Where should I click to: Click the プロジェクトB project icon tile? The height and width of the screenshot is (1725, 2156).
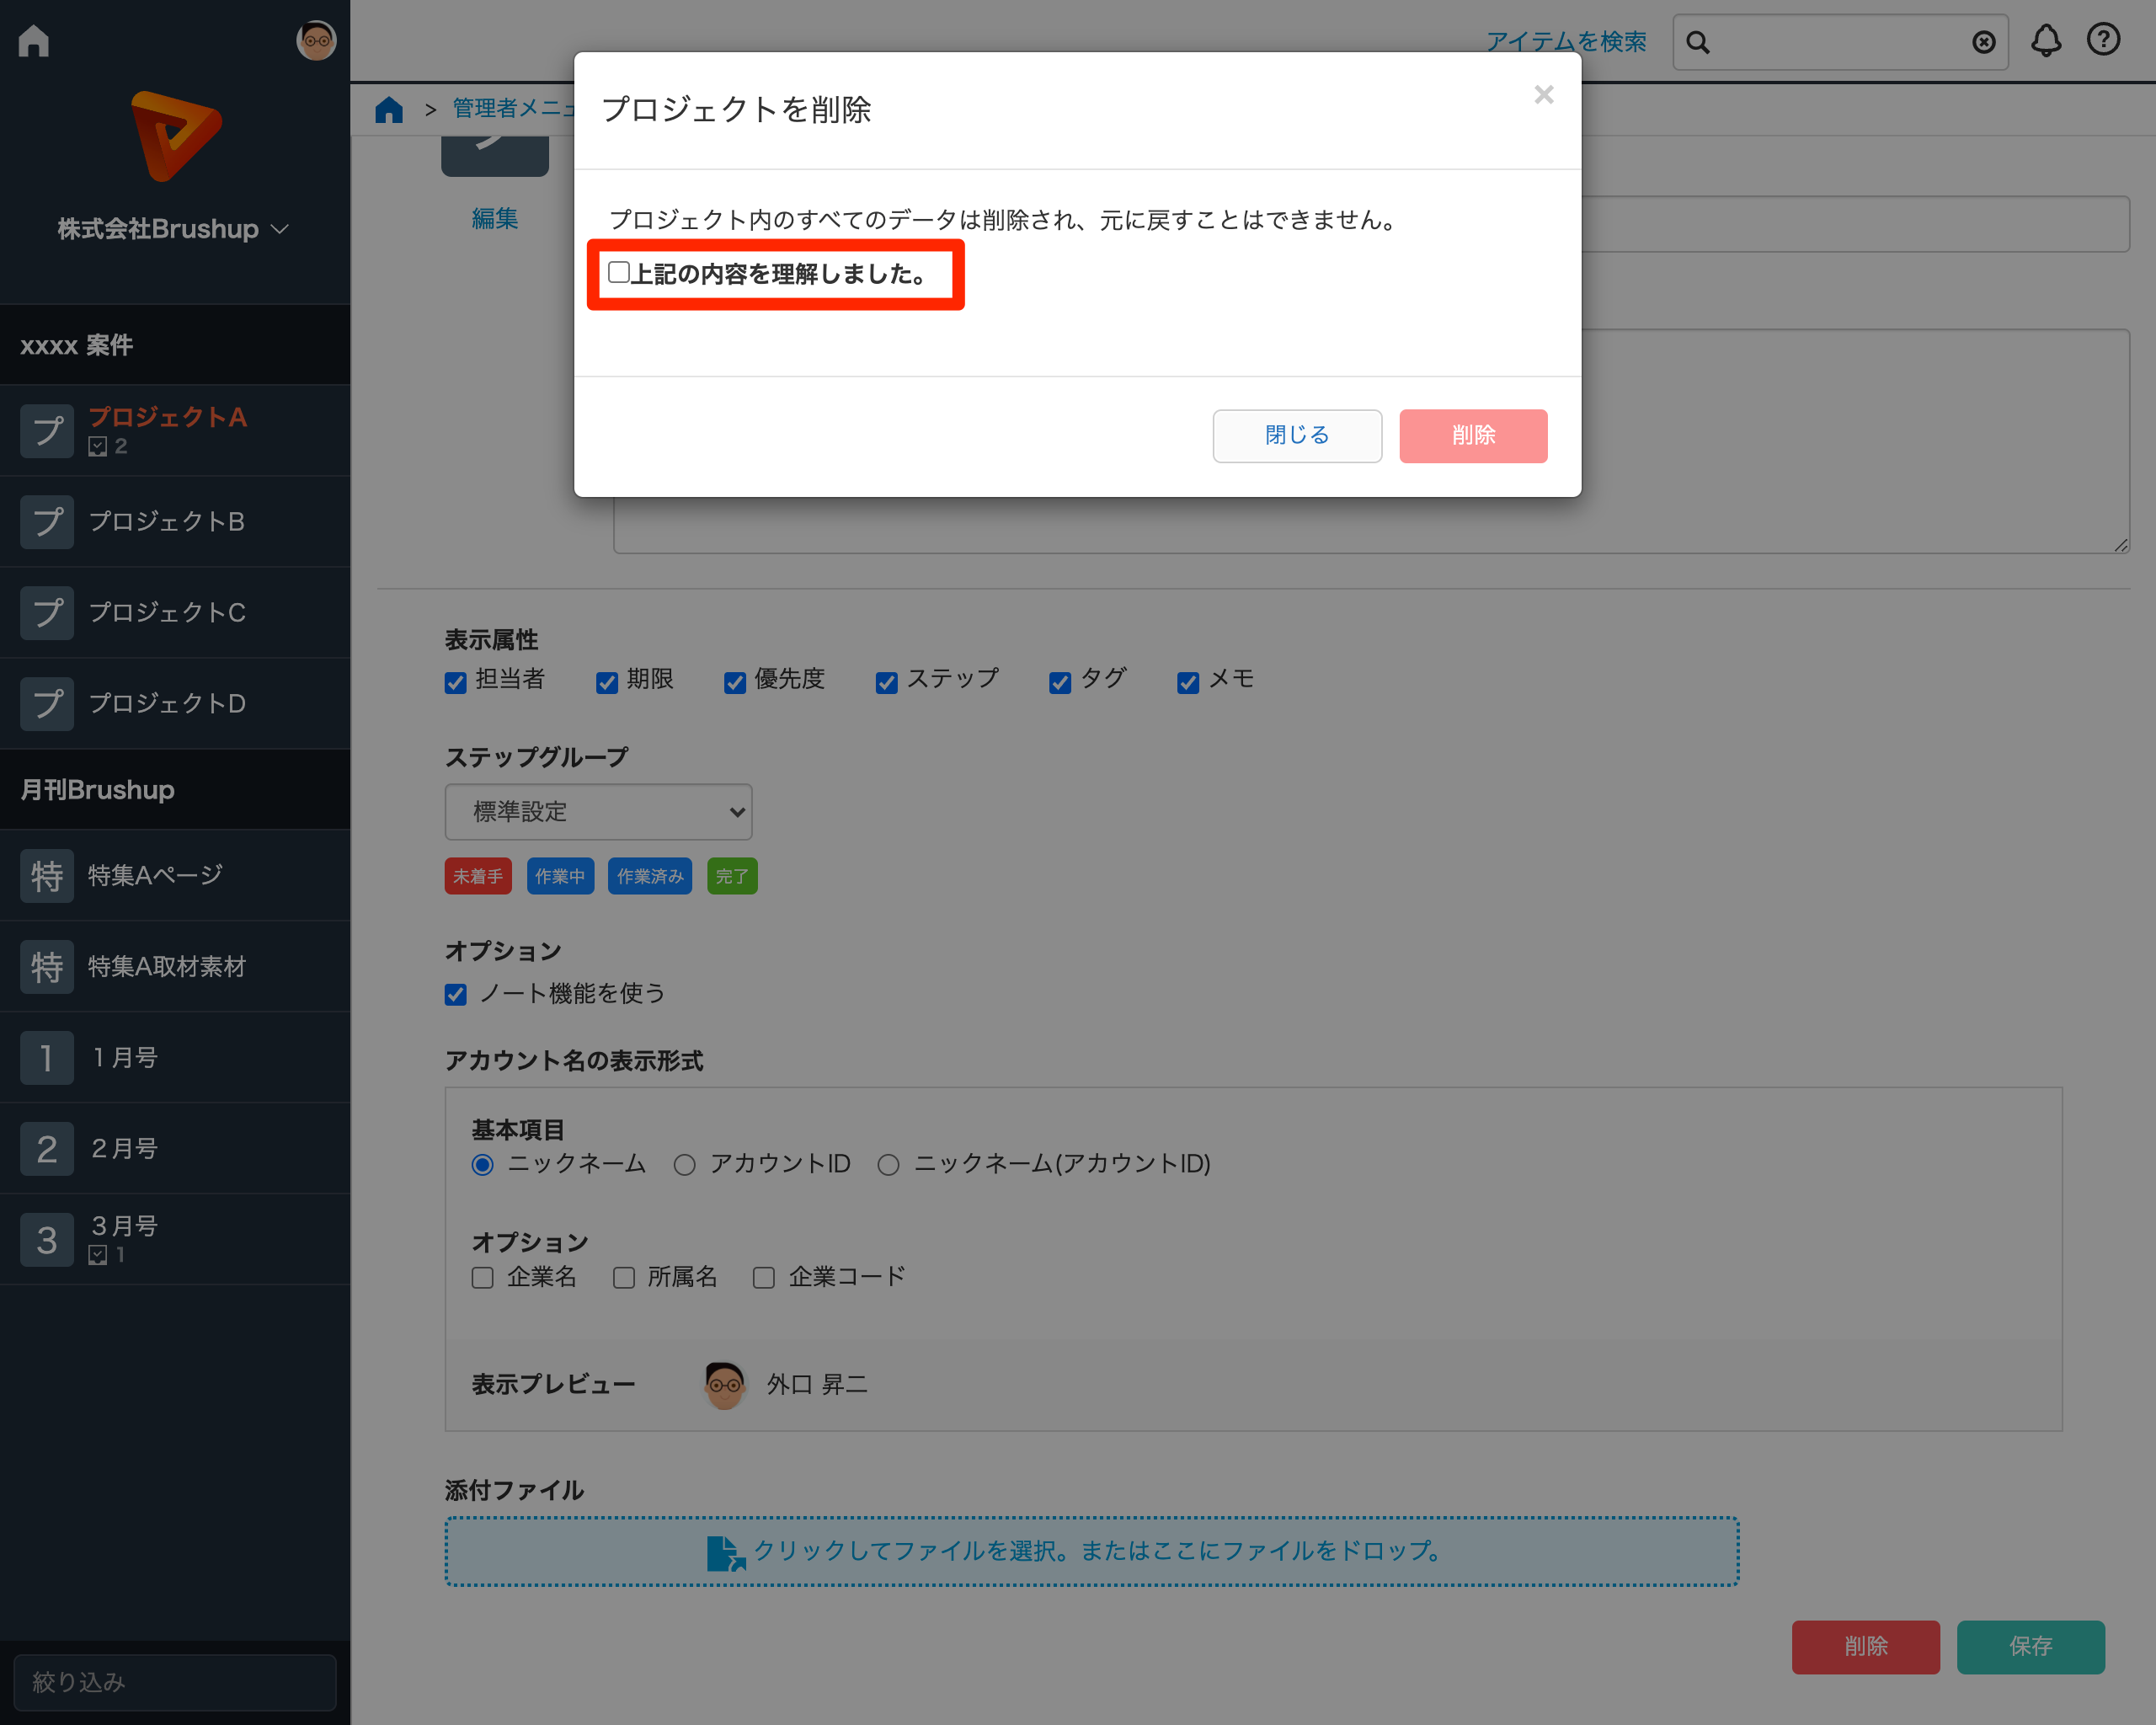[x=47, y=522]
